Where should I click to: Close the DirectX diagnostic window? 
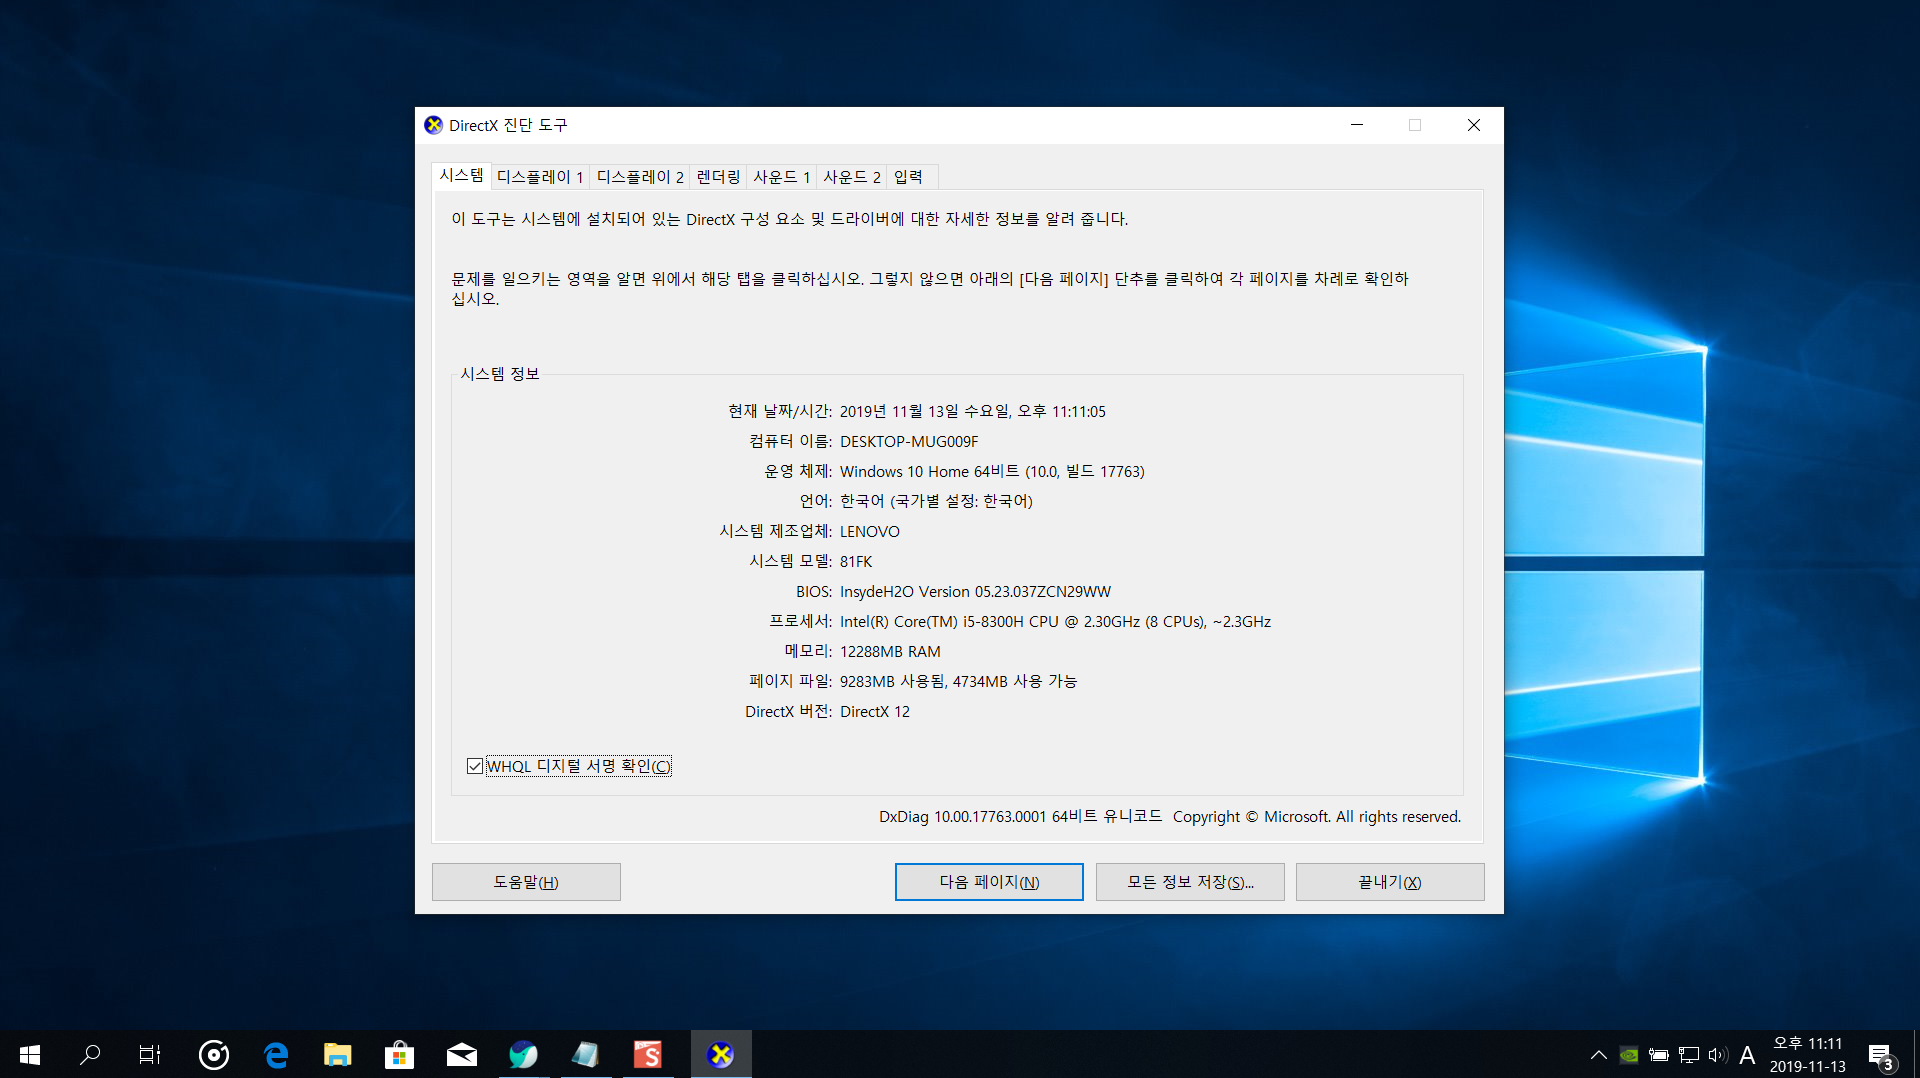click(1474, 125)
